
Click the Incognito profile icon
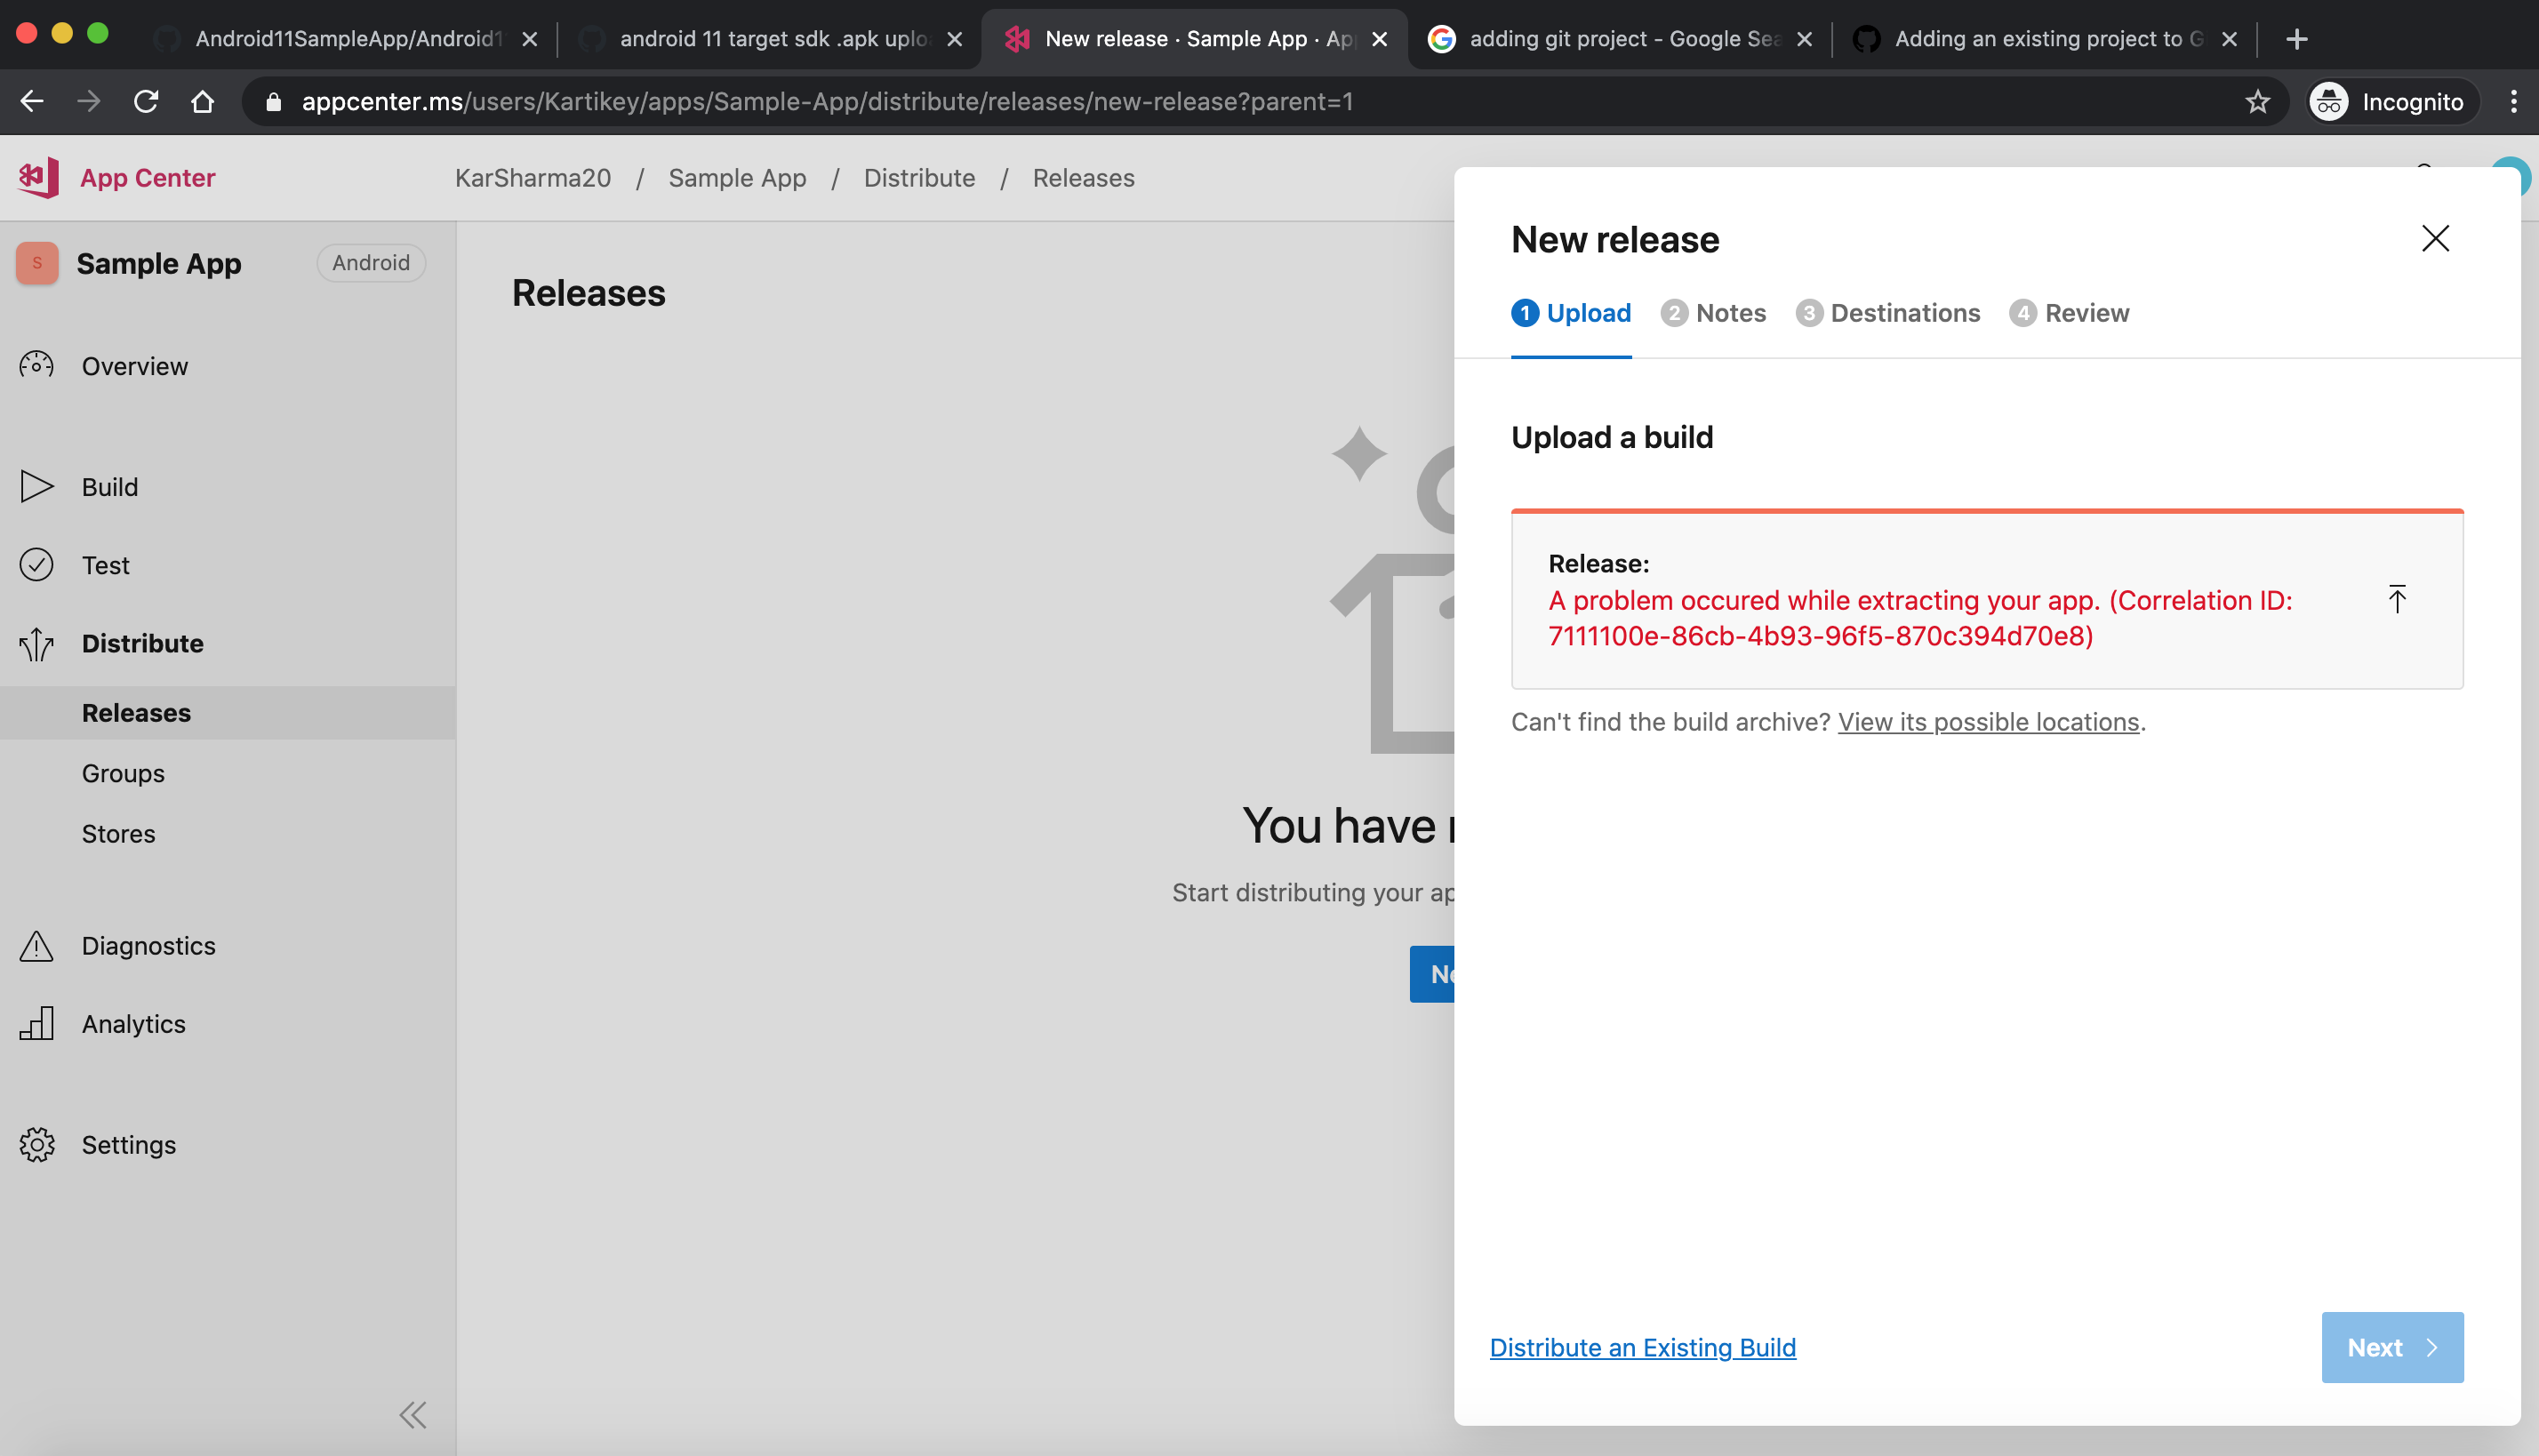click(2328, 101)
